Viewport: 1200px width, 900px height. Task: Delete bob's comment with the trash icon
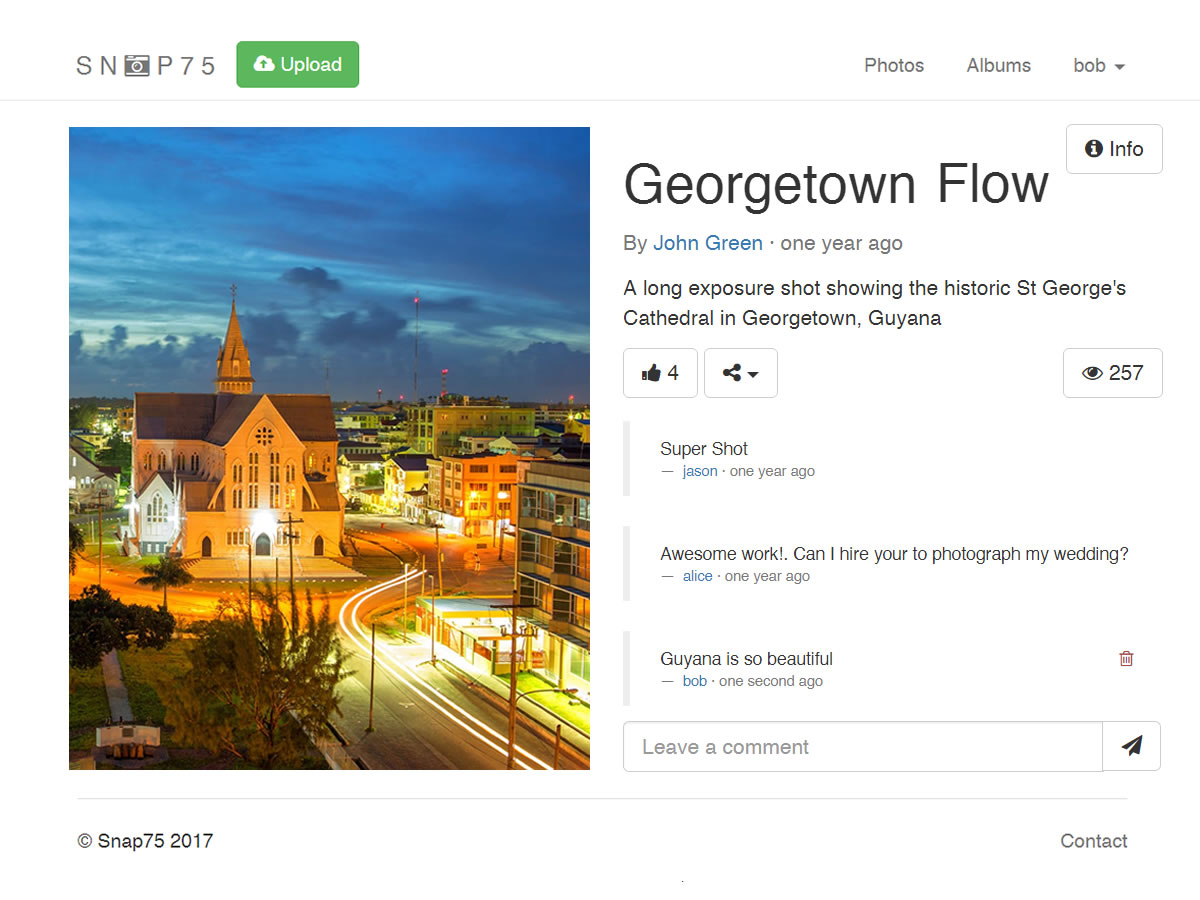tap(1126, 658)
